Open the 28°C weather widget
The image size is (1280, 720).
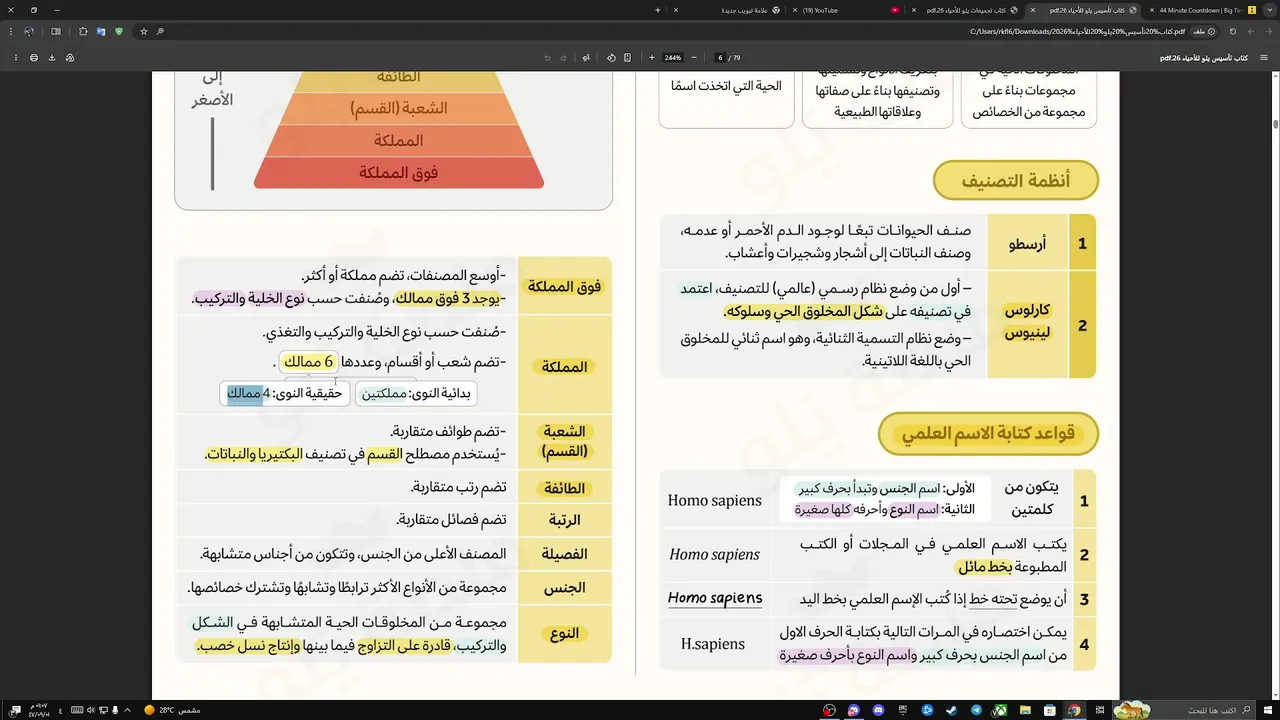click(x=172, y=710)
